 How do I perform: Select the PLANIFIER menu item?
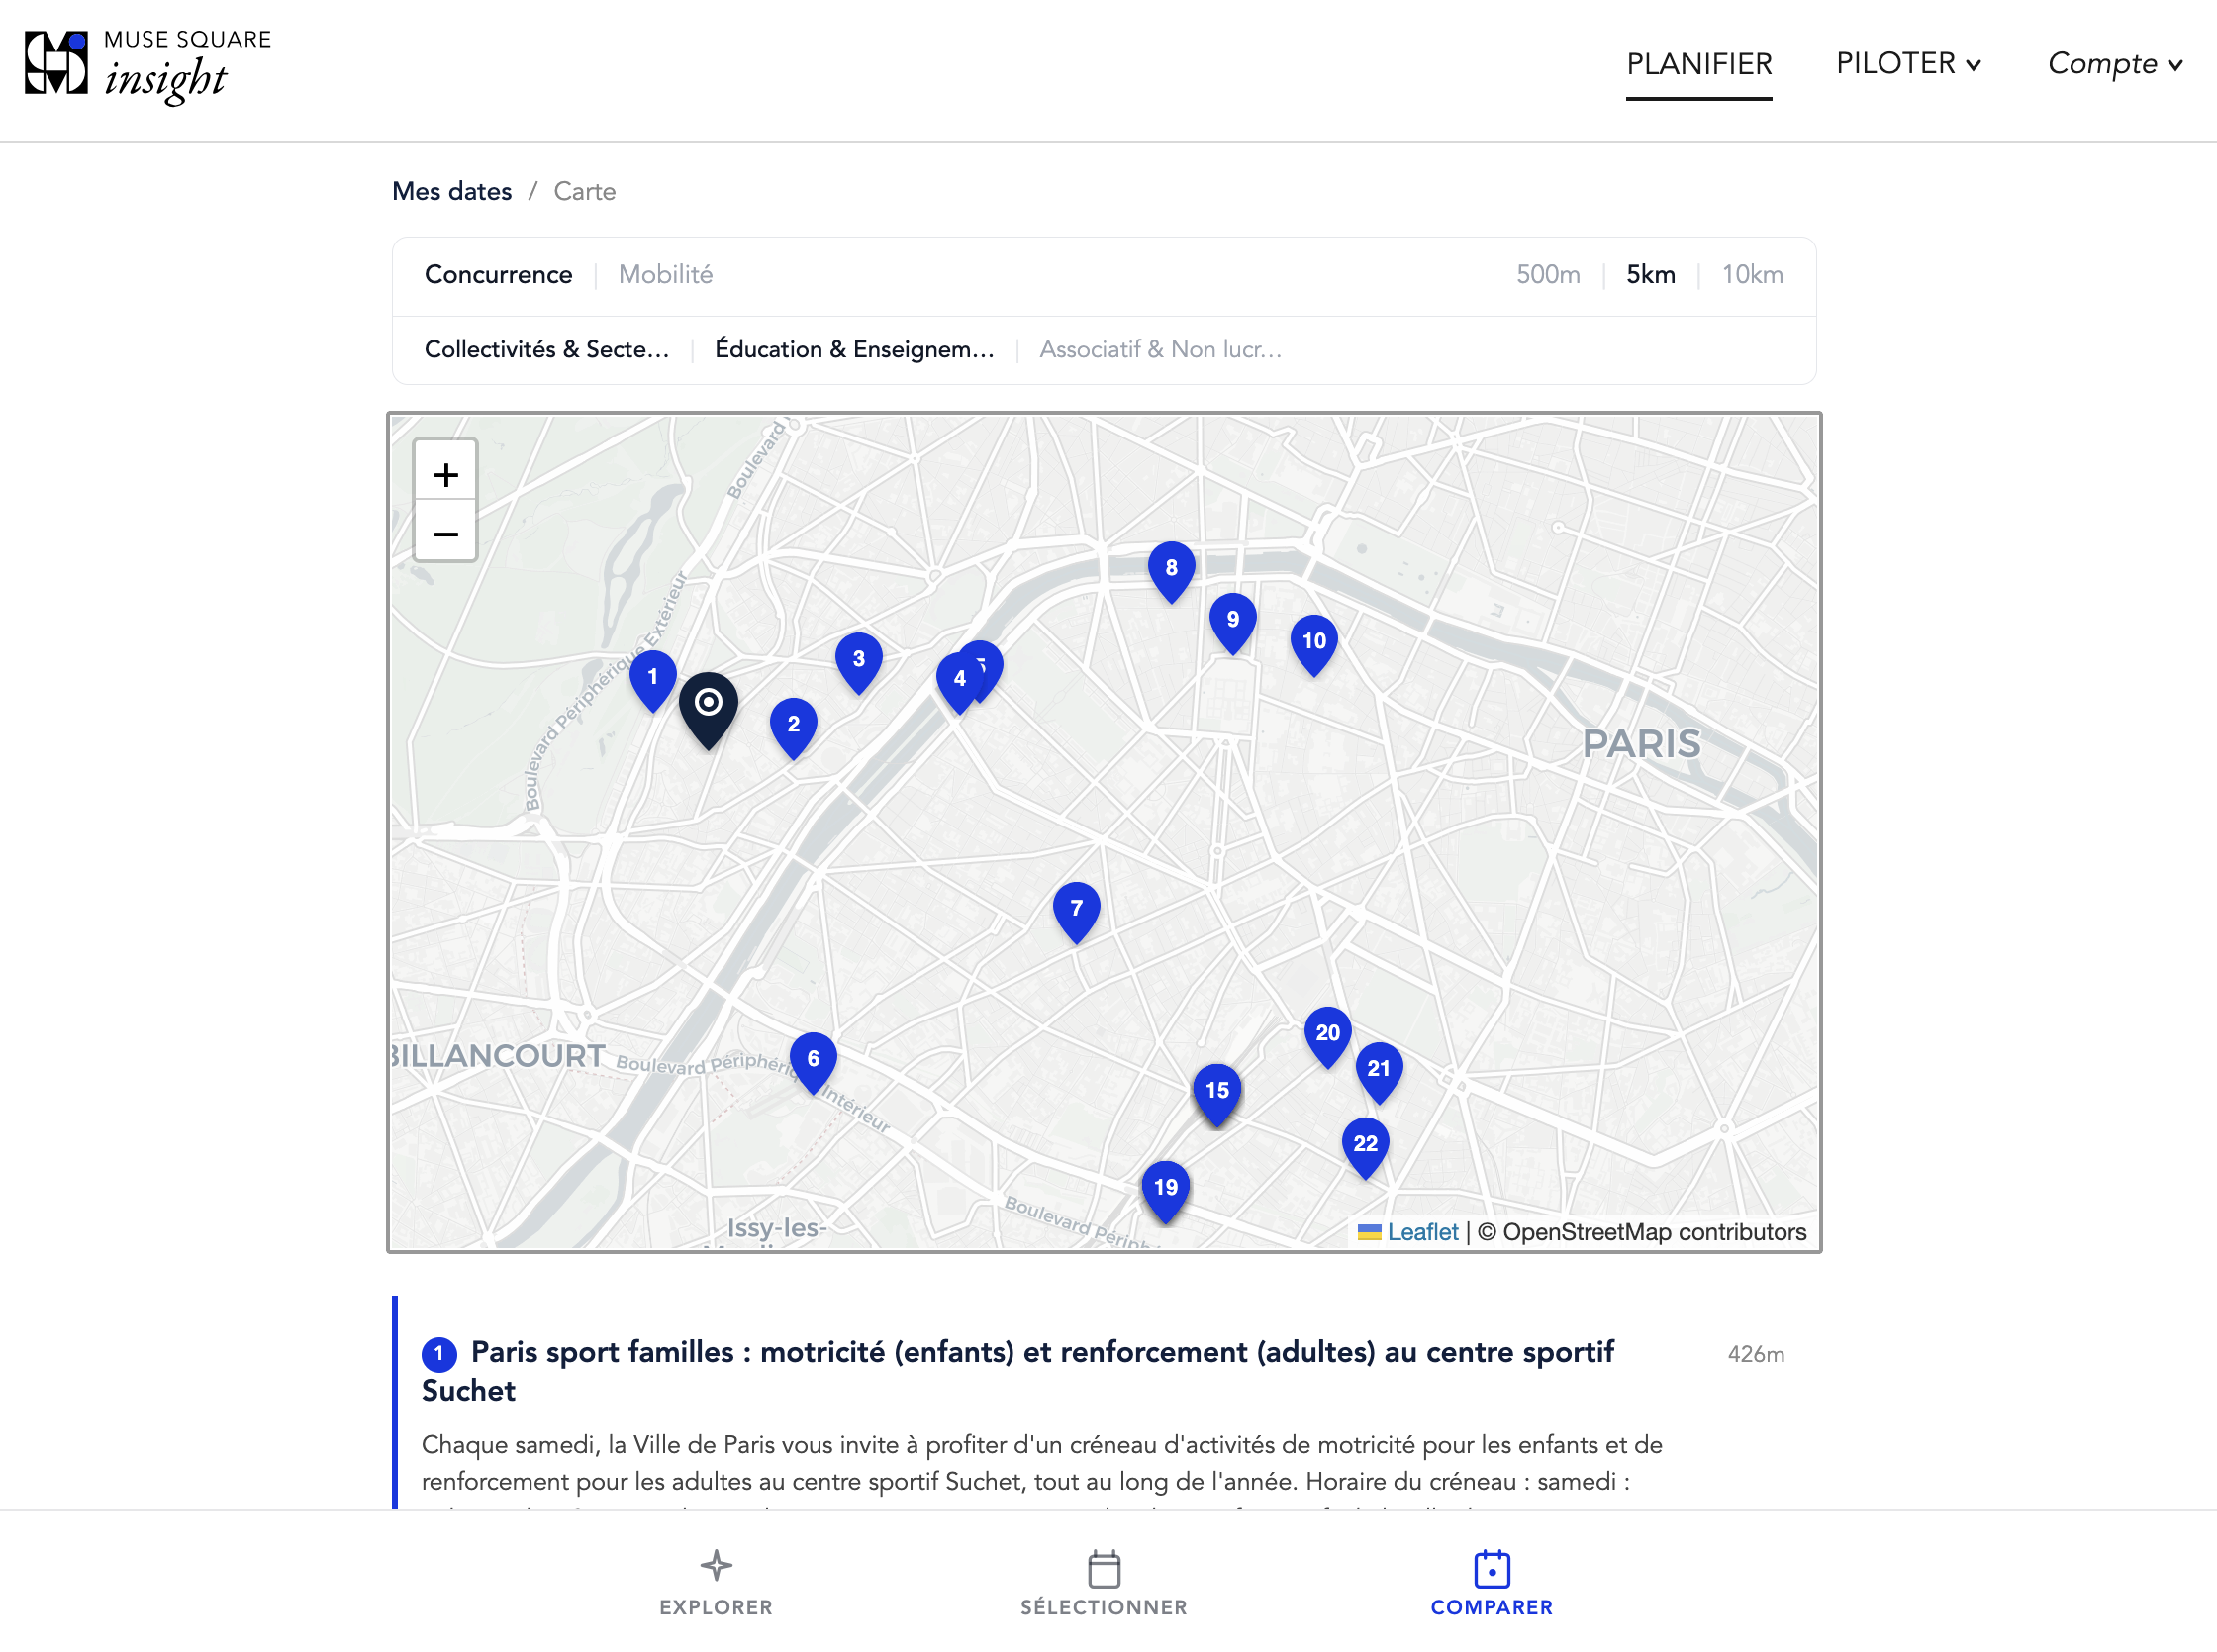coord(1698,63)
